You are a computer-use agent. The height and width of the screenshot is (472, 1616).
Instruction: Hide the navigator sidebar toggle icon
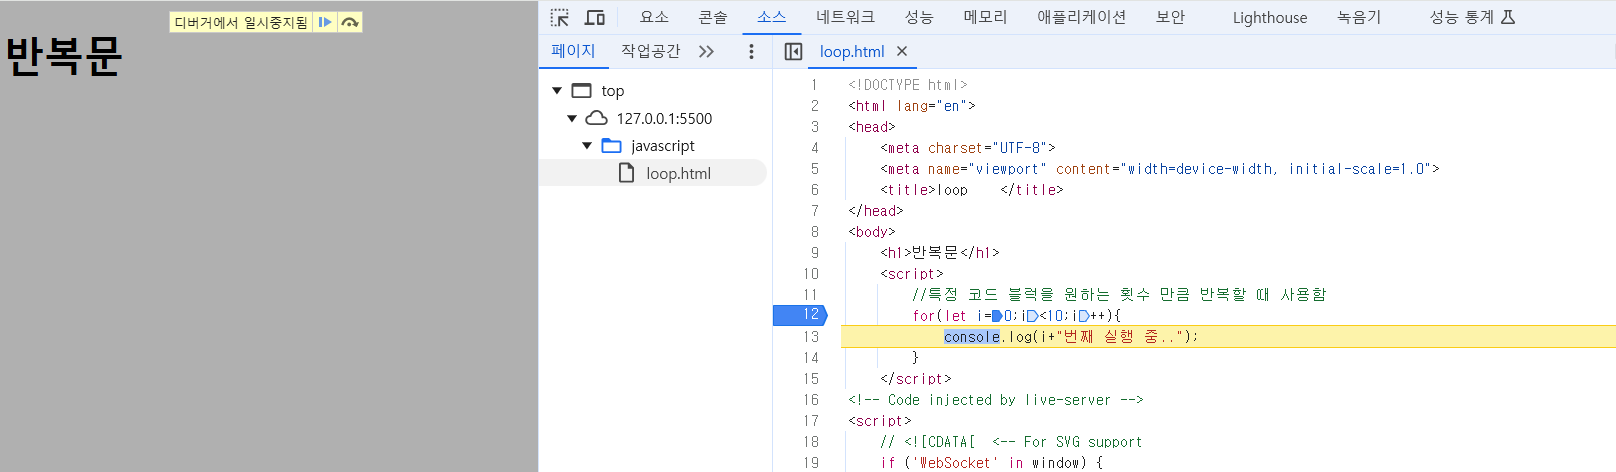coord(793,51)
